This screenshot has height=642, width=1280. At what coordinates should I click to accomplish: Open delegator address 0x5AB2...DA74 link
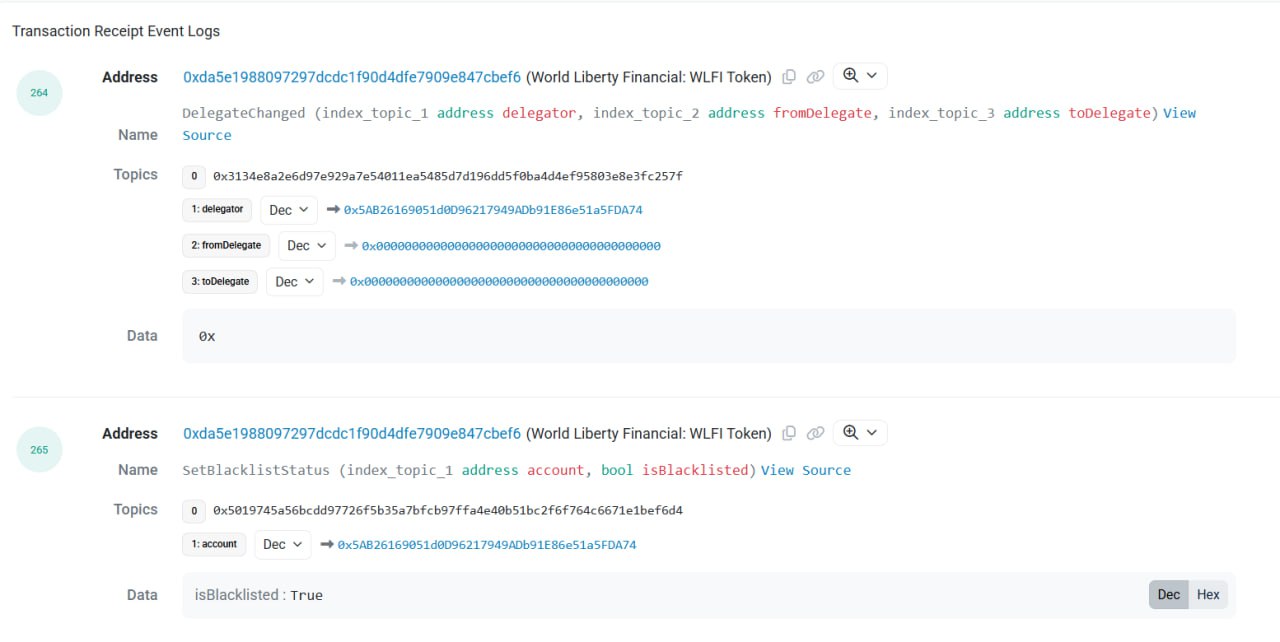pyautogui.click(x=493, y=210)
